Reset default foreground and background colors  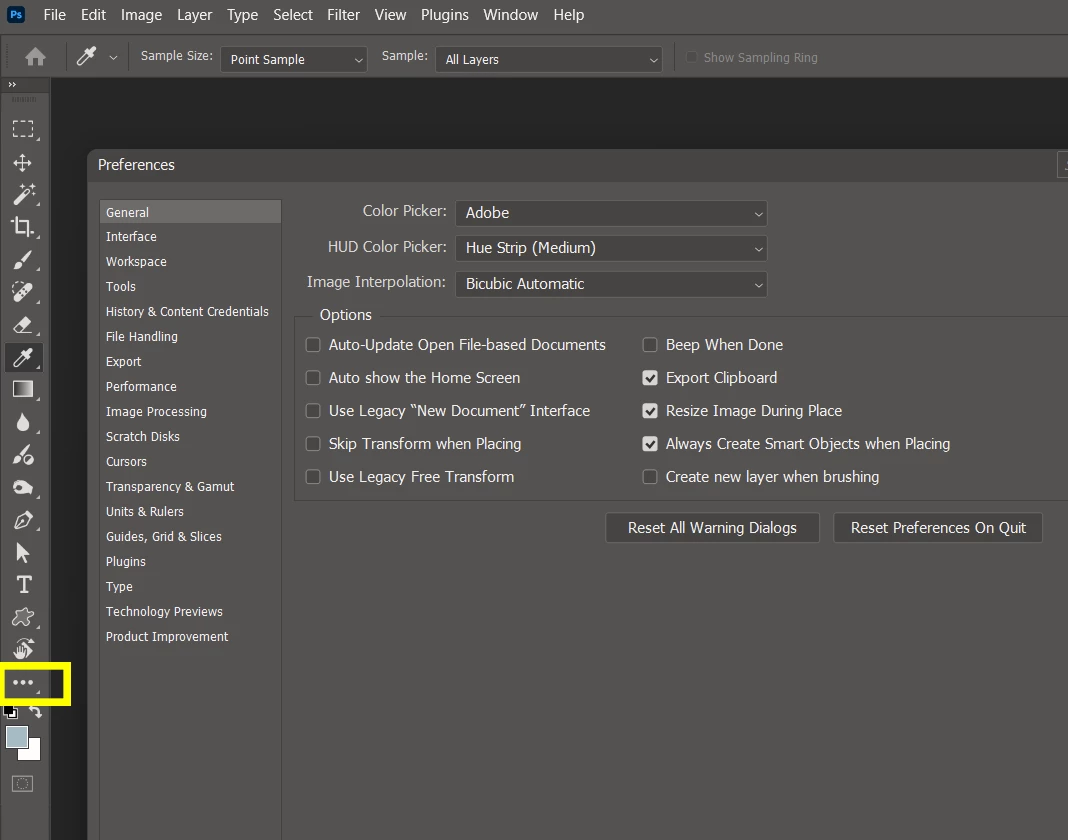(11, 713)
